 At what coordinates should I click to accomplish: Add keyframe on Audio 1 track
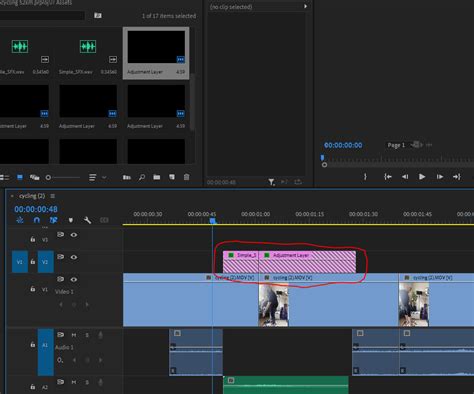(x=87, y=360)
